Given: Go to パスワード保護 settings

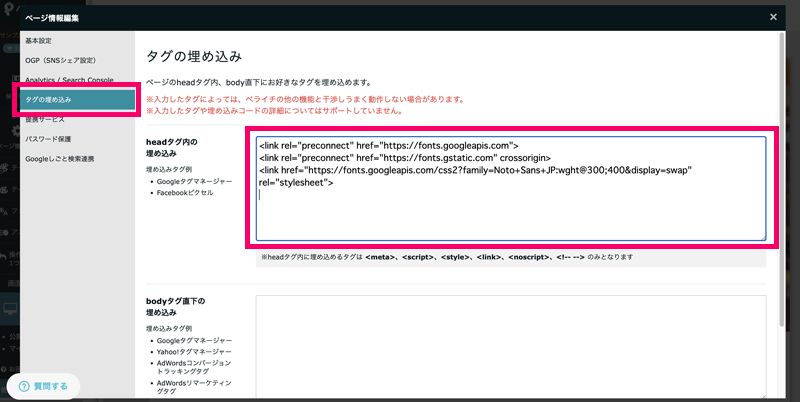Looking at the screenshot, I should pos(48,139).
